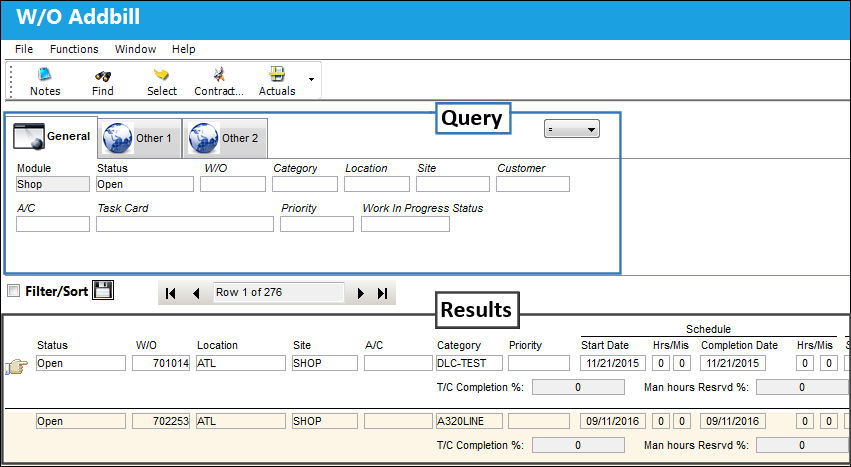Click the Find binoculars icon
The image size is (851, 467).
coord(103,81)
